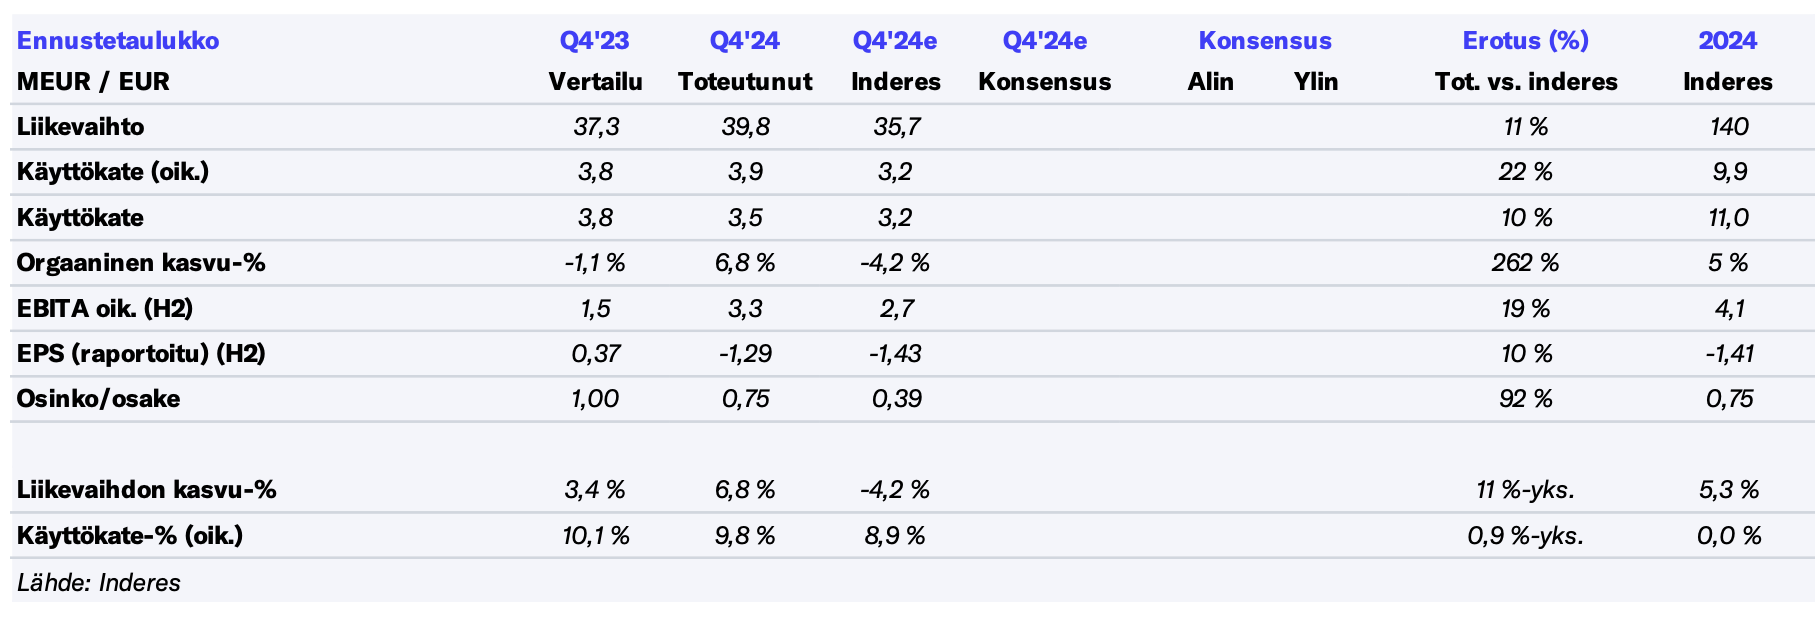The width and height of the screenshot is (1820, 620).
Task: Select the Käyttökate-% (oik.) row label
Action: (130, 535)
